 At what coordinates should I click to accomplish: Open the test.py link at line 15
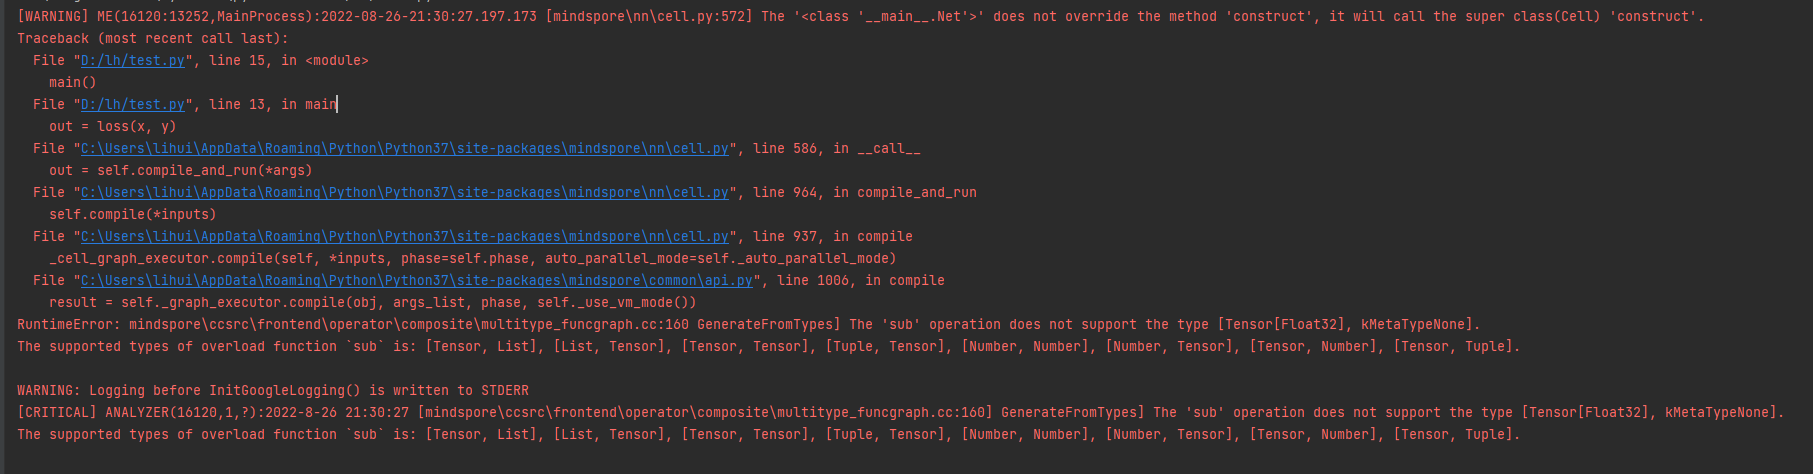pos(133,61)
